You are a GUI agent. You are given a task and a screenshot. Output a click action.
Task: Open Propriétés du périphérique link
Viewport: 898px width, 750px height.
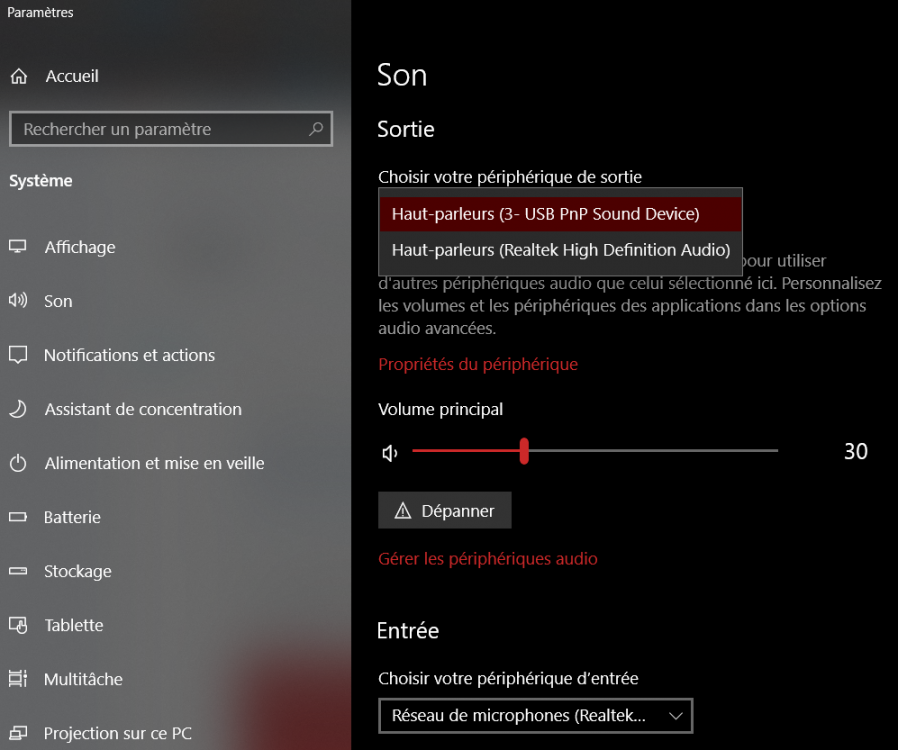(x=478, y=364)
